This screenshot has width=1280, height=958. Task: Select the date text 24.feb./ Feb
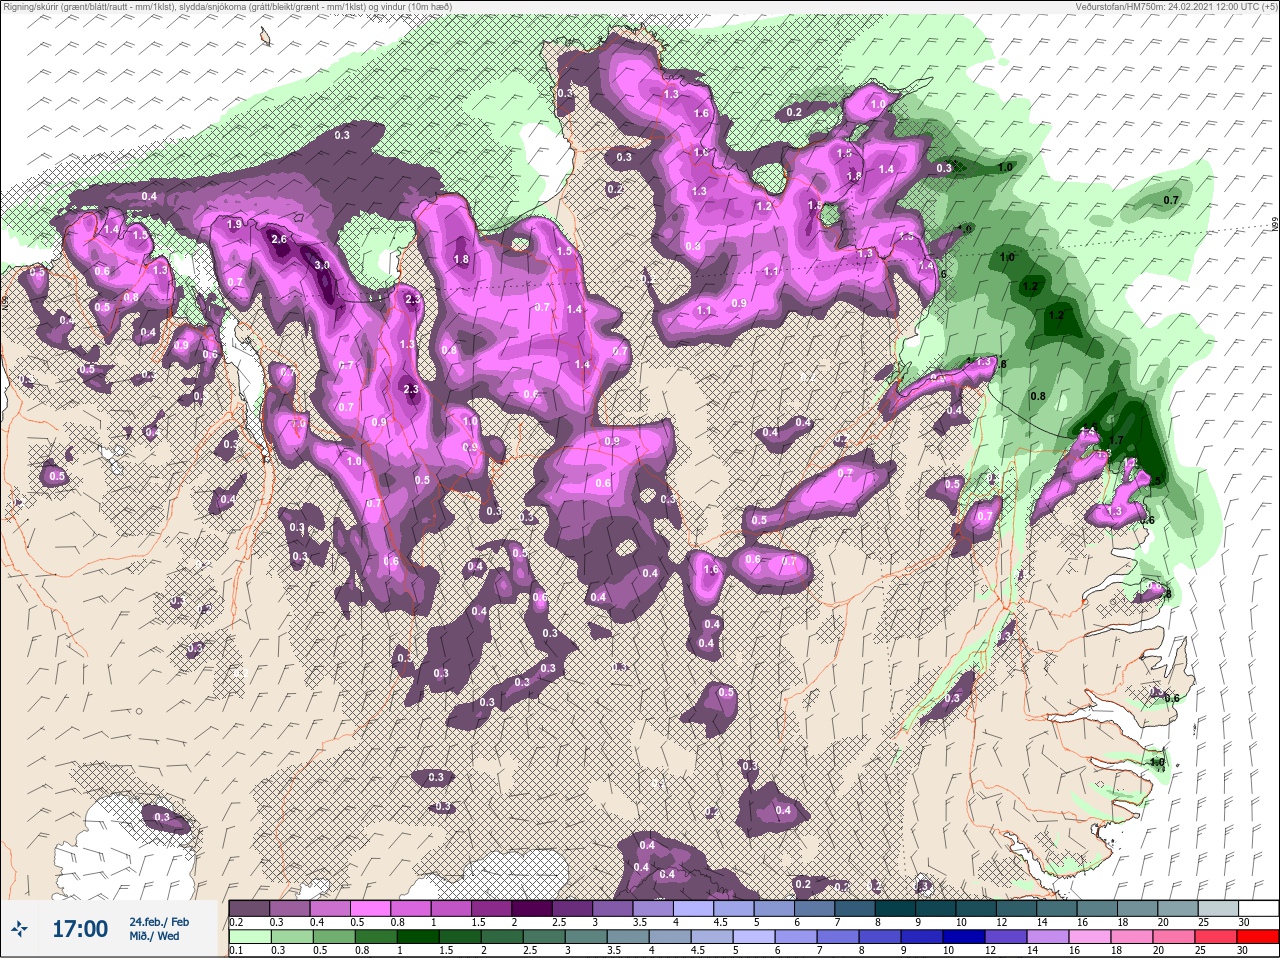(x=159, y=921)
